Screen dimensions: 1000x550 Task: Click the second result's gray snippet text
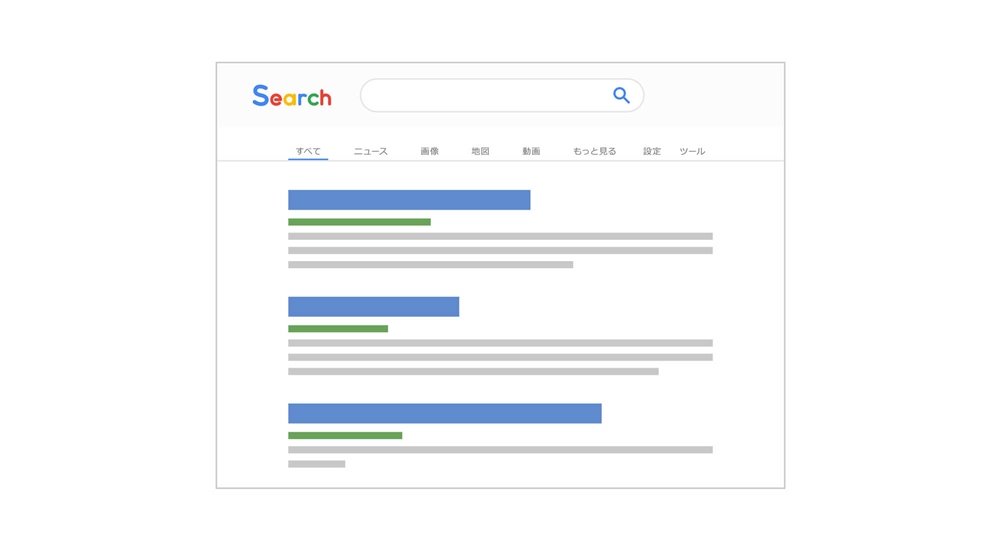pyautogui.click(x=500, y=357)
